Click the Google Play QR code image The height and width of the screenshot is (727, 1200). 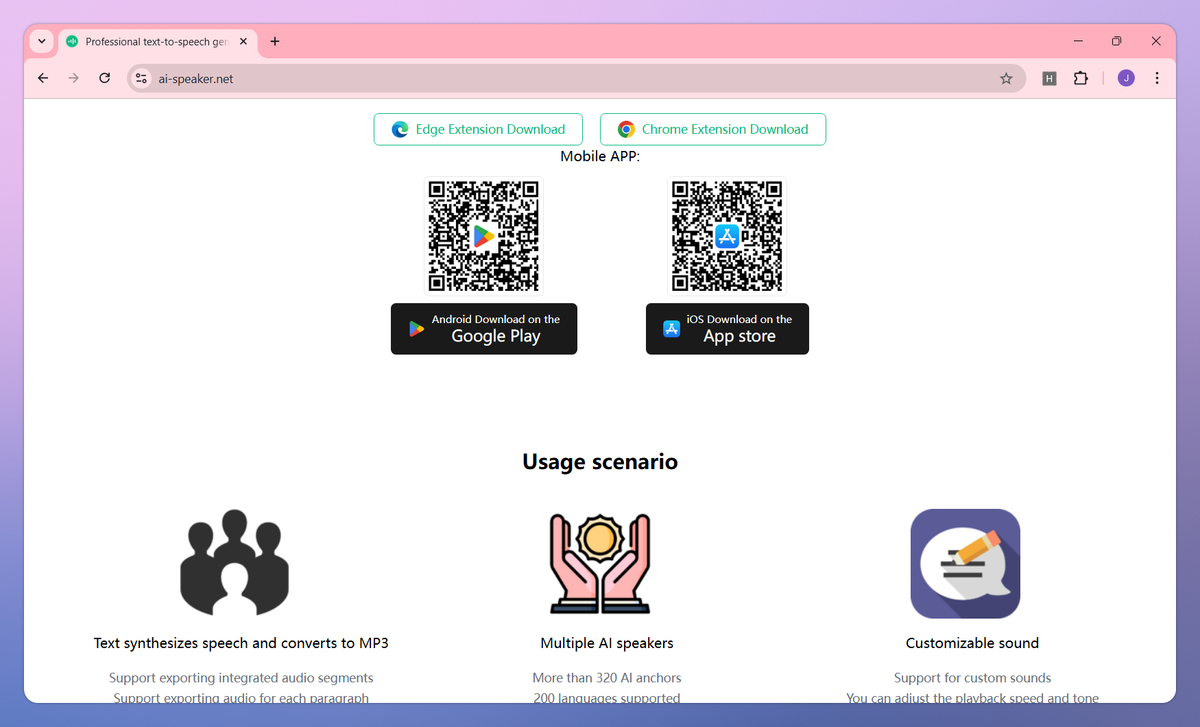point(484,236)
